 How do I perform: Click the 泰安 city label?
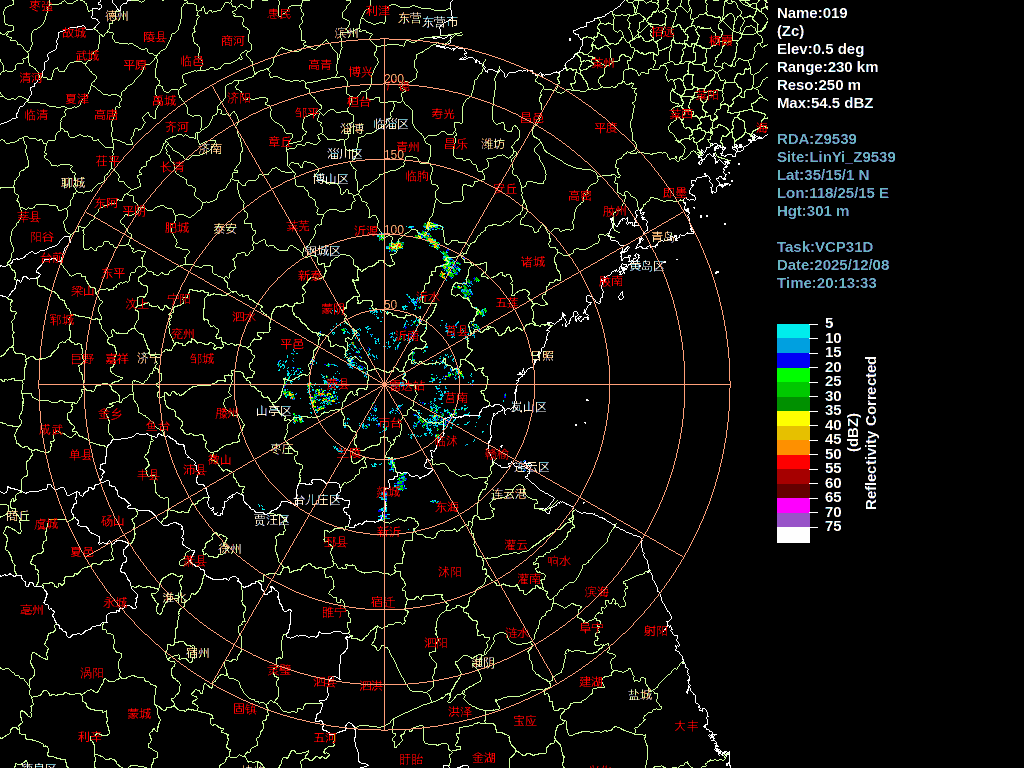(225, 229)
